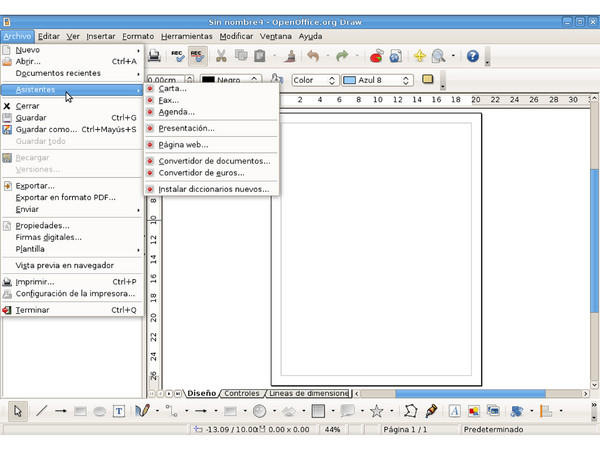Expand the Nuevo submenu
The image size is (600, 450).
(72, 50)
